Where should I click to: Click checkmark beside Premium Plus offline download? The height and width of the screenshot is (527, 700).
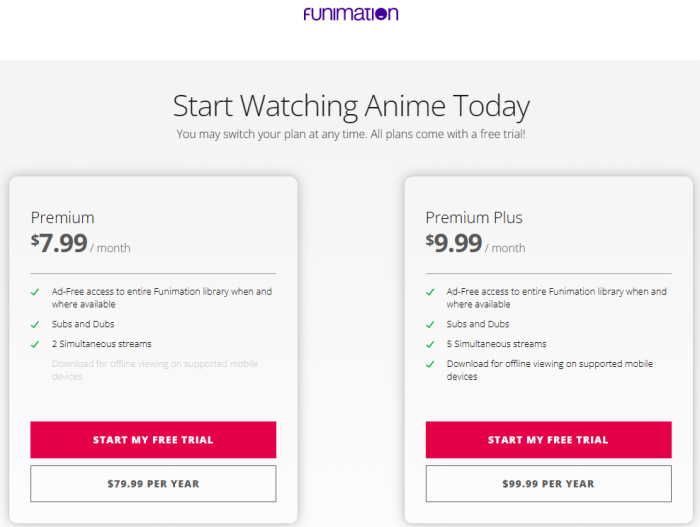pos(430,364)
